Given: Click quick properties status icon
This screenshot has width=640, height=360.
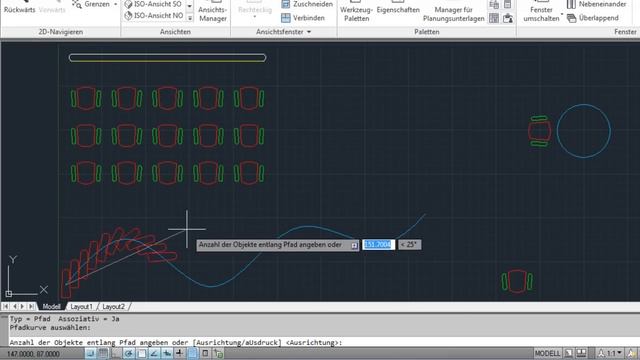Looking at the screenshot, I should (218, 353).
